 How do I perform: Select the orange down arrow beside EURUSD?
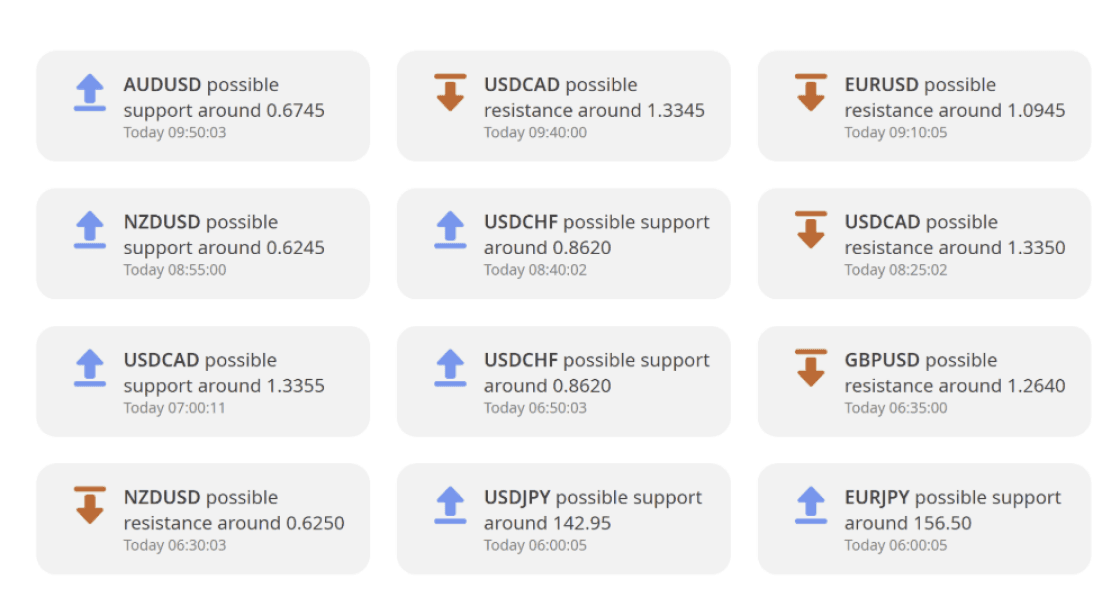coord(811,92)
